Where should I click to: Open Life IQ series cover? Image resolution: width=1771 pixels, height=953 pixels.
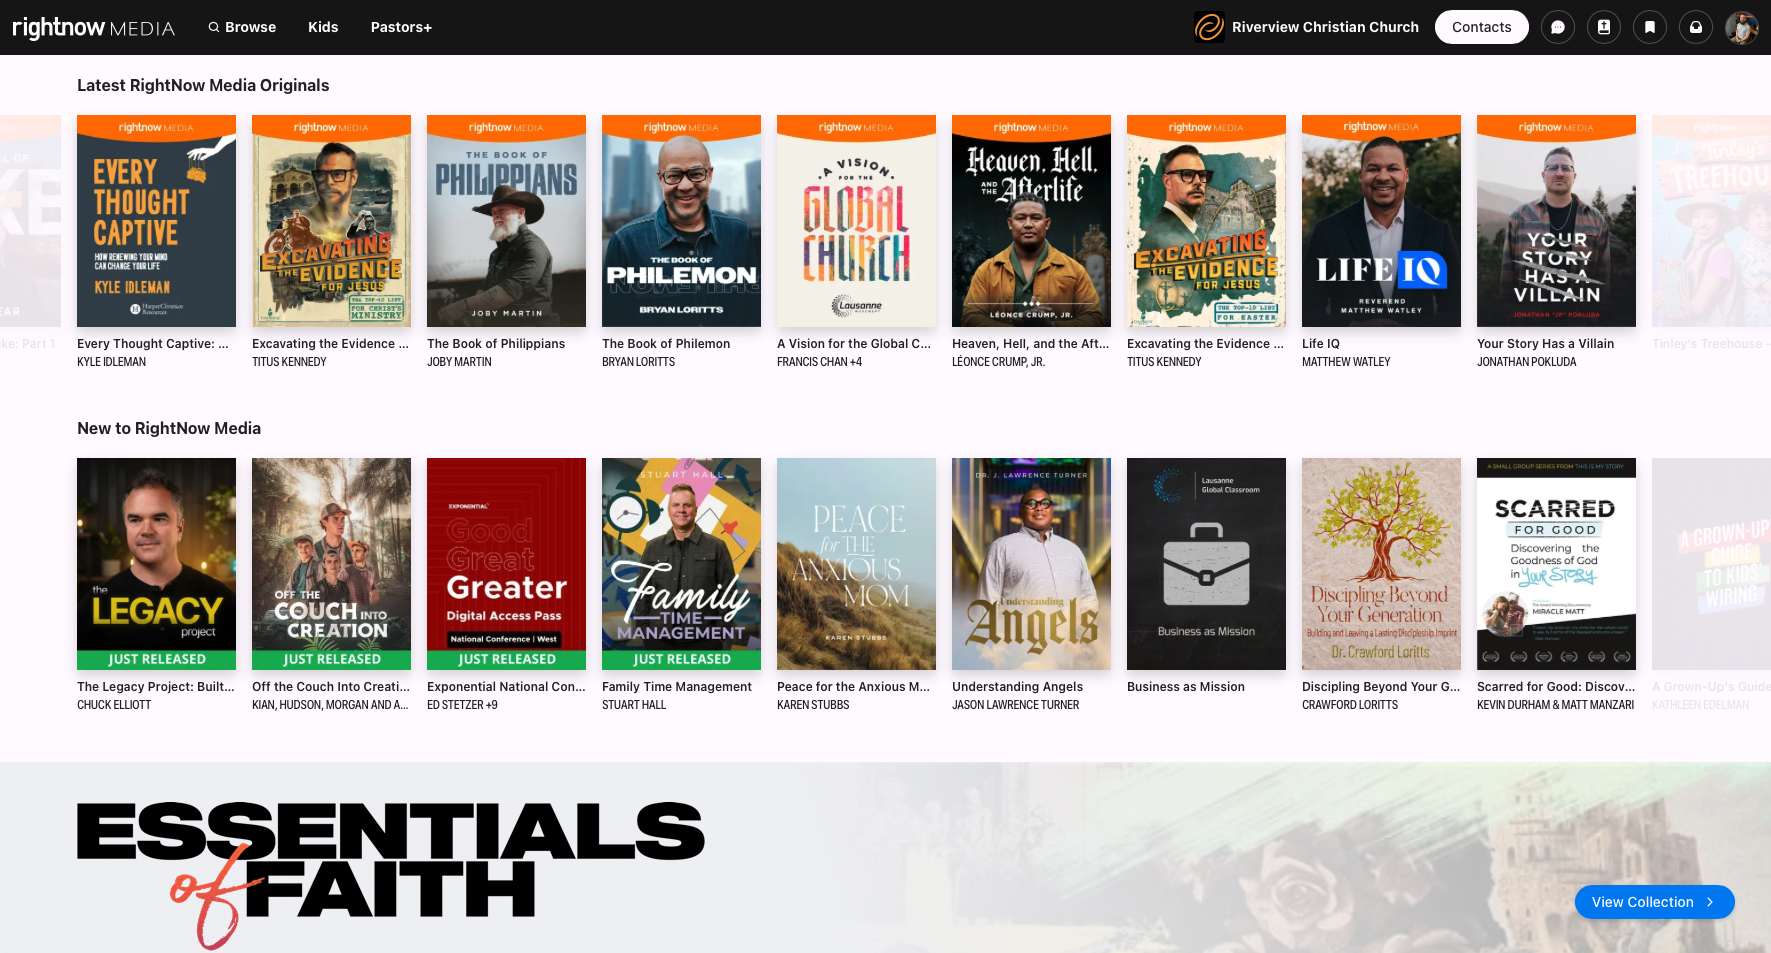(1381, 221)
